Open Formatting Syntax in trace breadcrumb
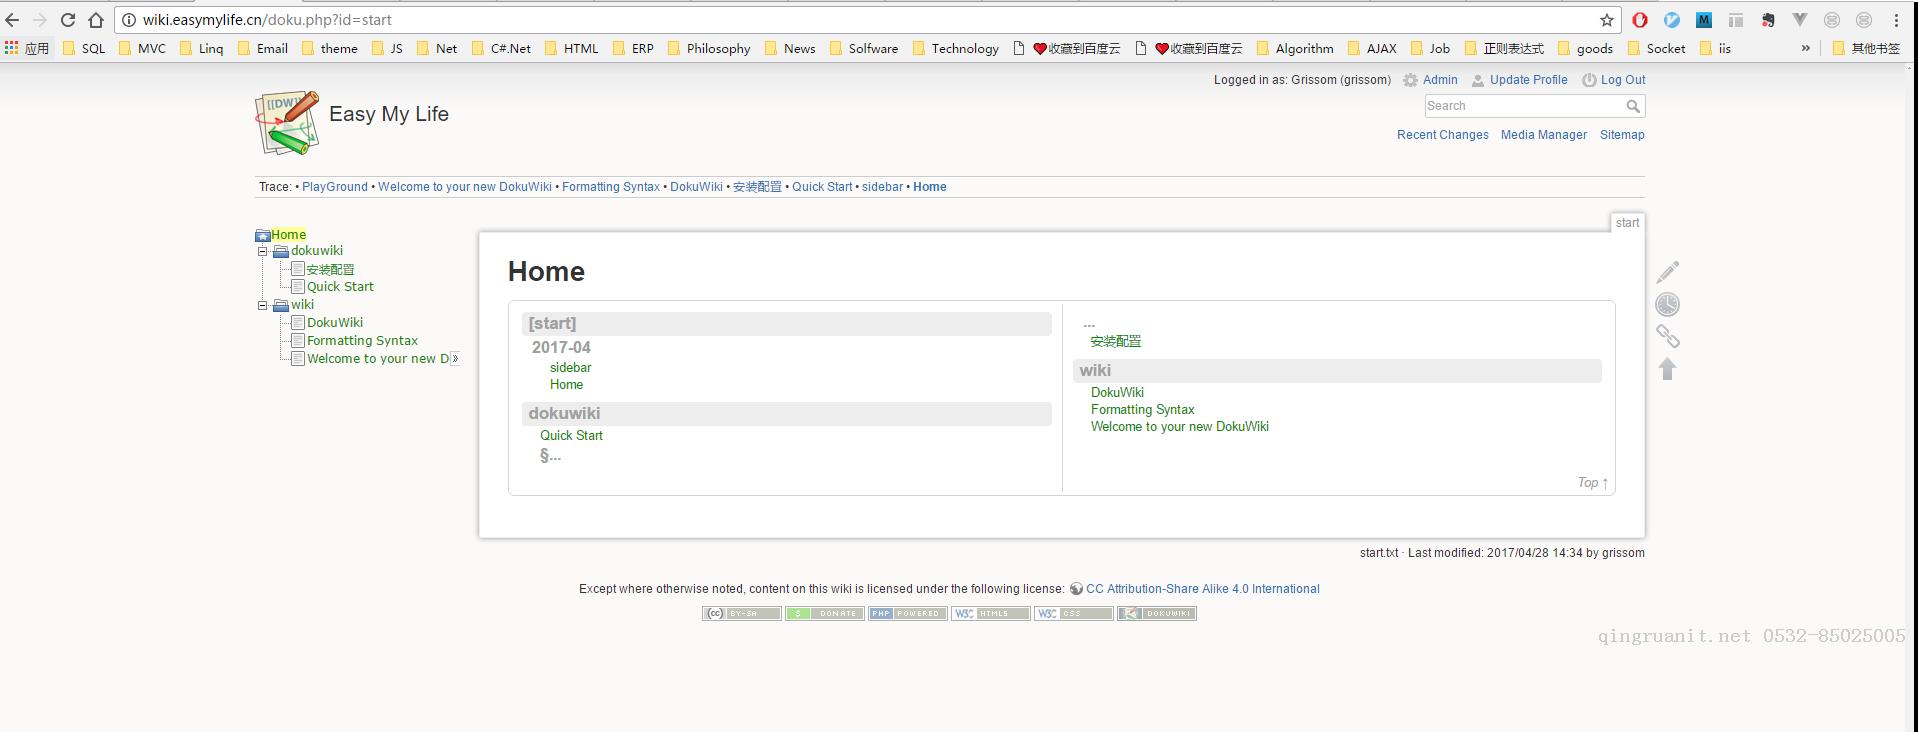 point(611,187)
